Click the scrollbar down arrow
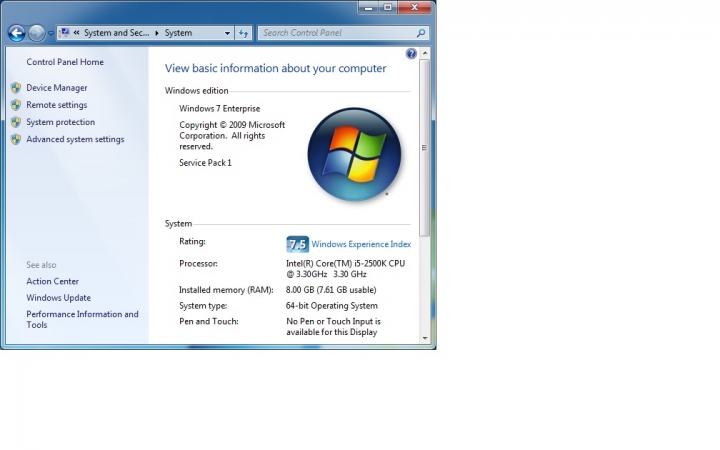The height and width of the screenshot is (450, 720). [x=425, y=338]
